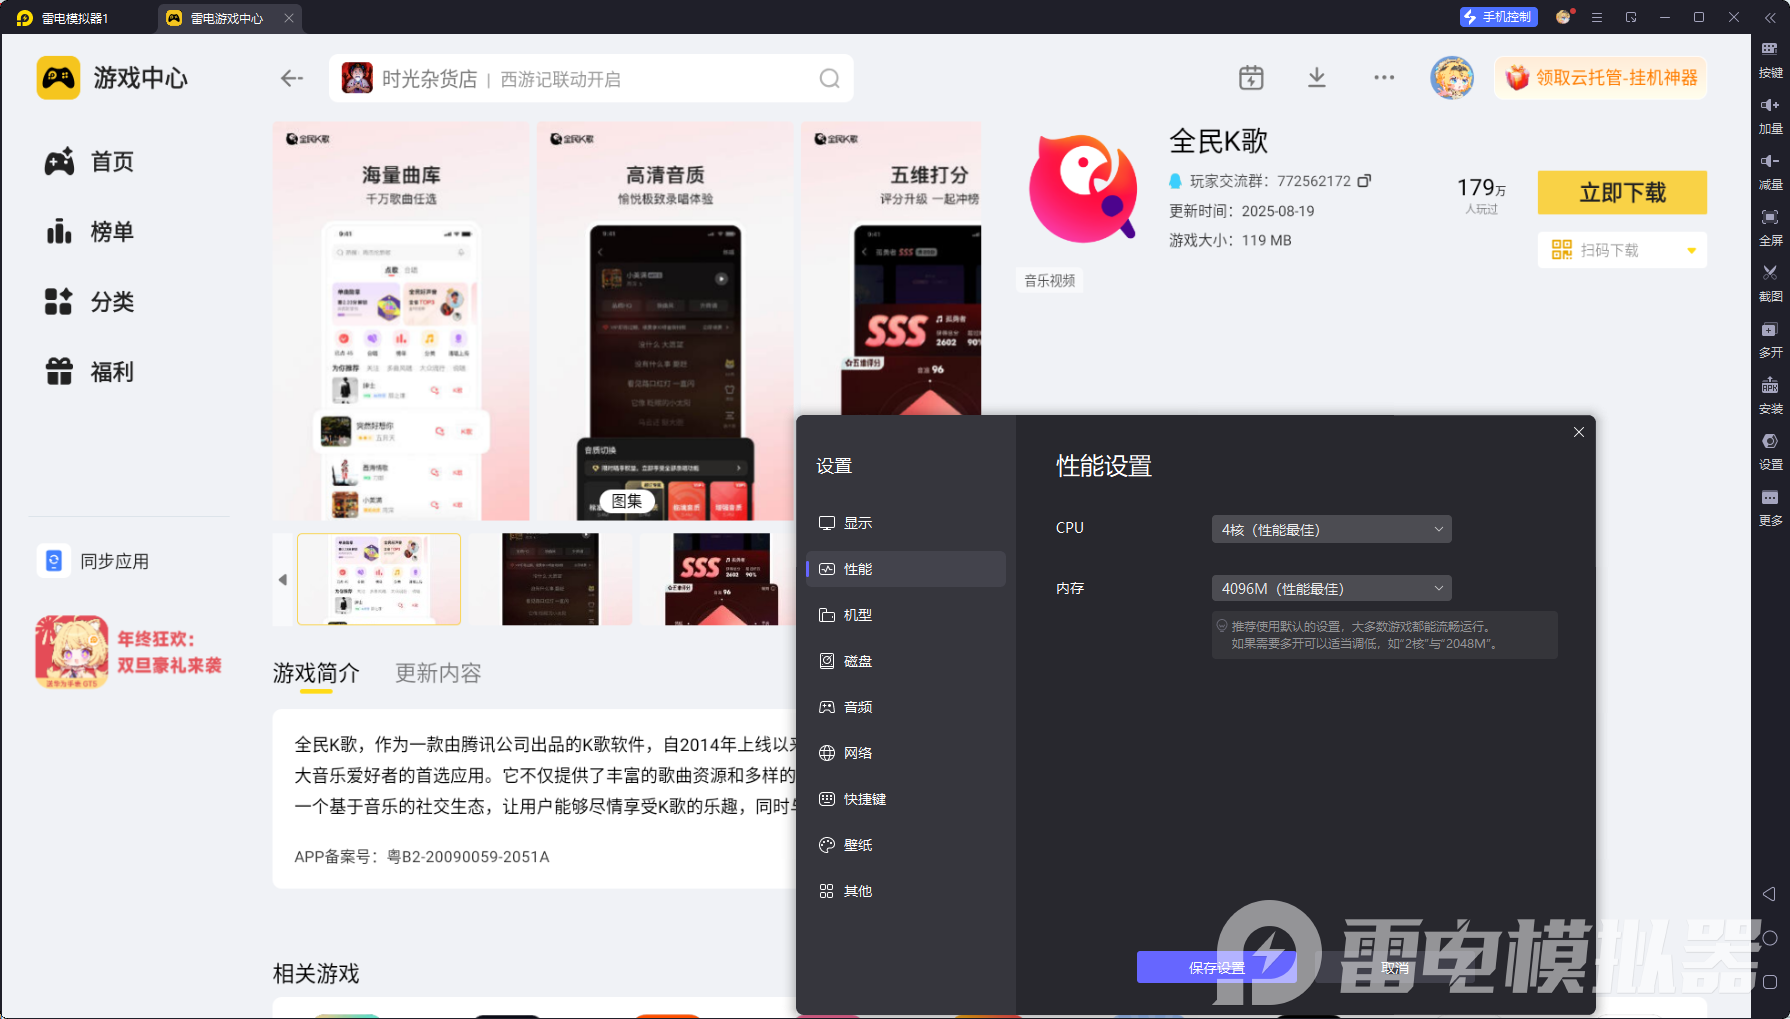Expand the 扫码下载 dropdown

coord(1691,250)
